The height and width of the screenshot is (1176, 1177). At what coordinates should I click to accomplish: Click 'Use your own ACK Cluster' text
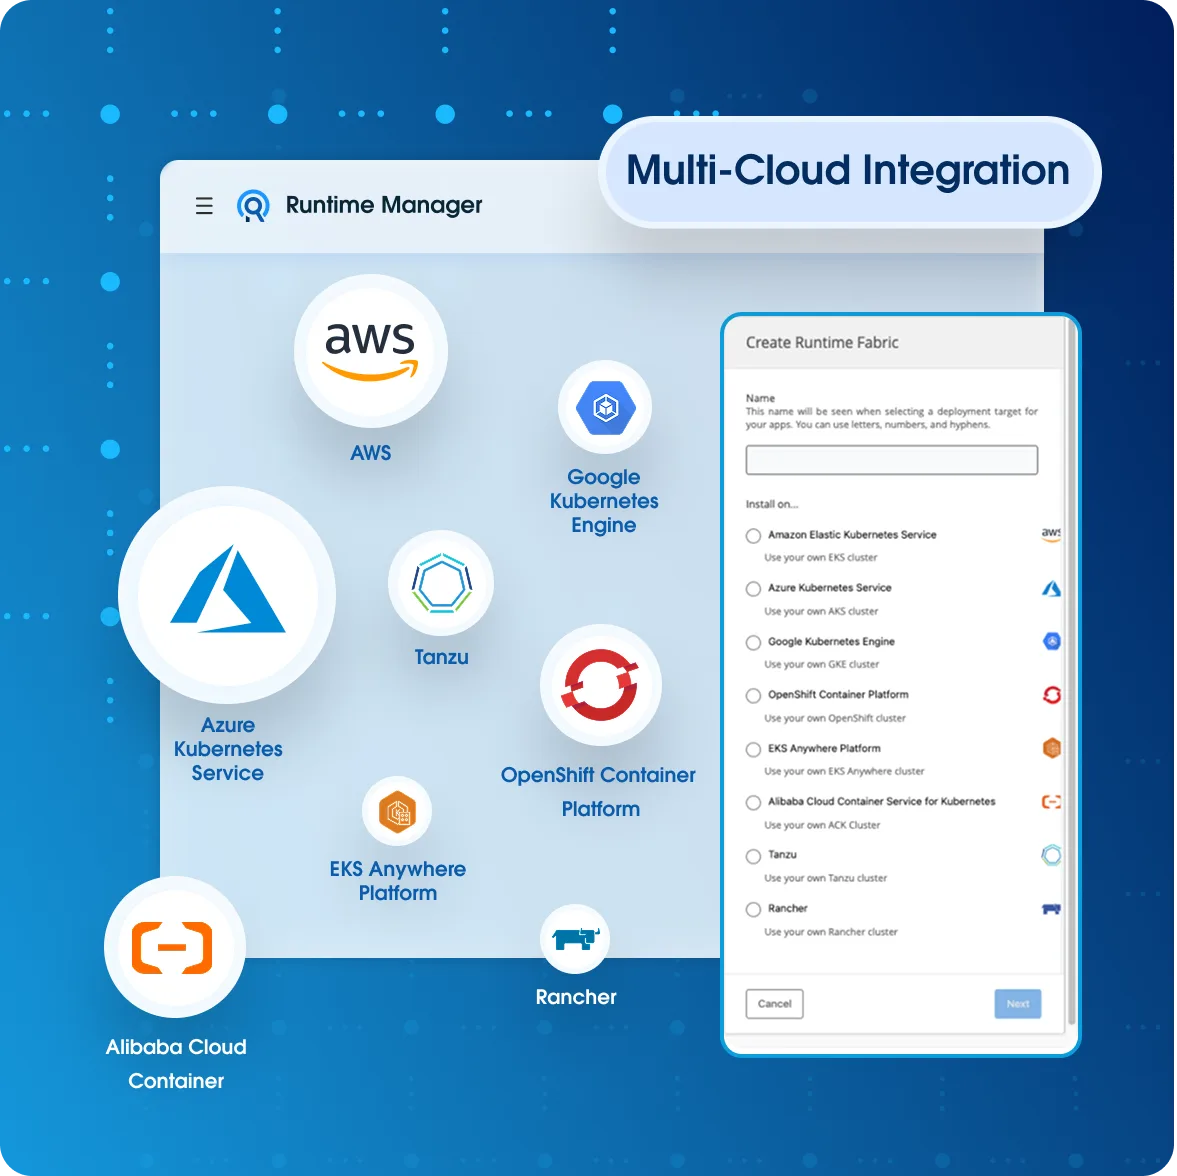coord(822,826)
